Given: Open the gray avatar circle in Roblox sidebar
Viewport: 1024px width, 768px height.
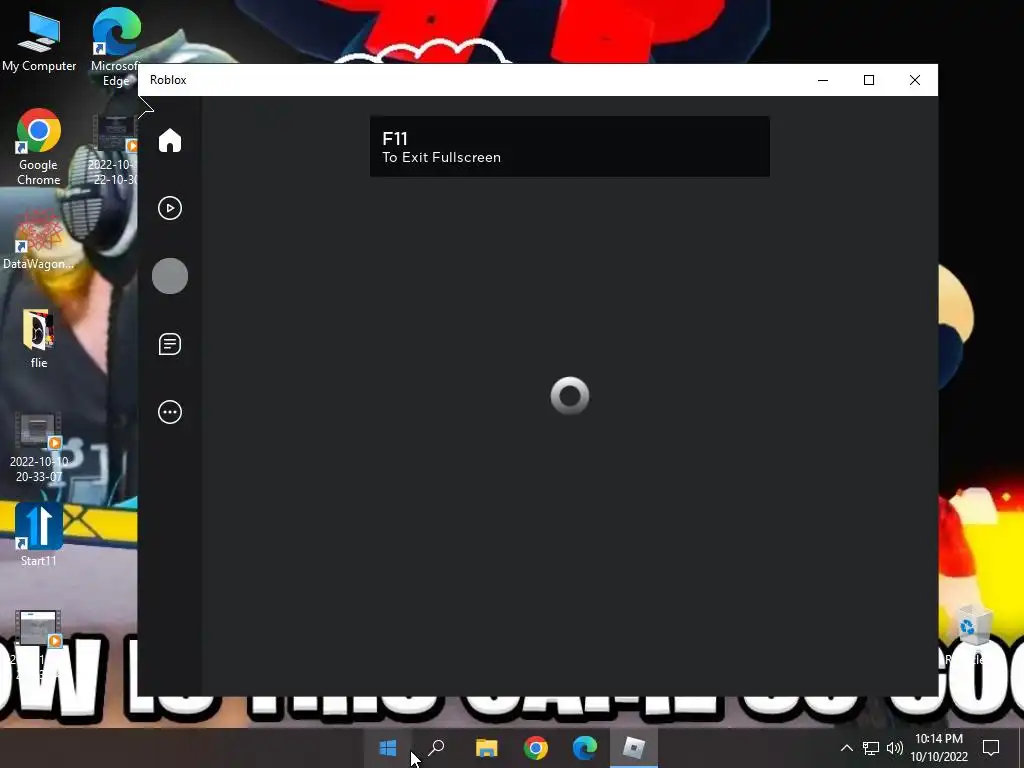Looking at the screenshot, I should [x=170, y=276].
